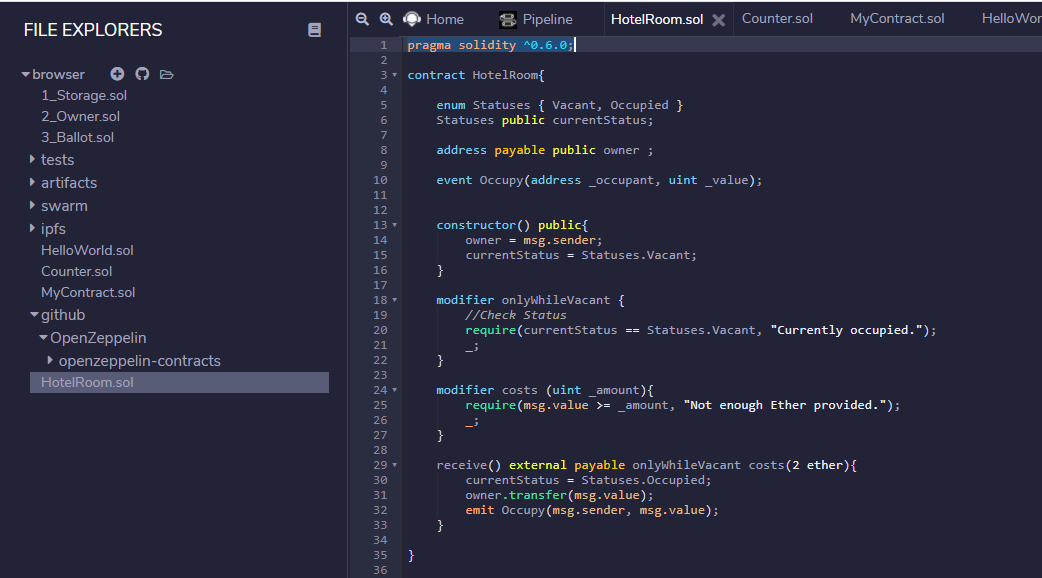The width and height of the screenshot is (1042, 578).
Task: Open local folder icon next to browser
Action: coord(167,74)
